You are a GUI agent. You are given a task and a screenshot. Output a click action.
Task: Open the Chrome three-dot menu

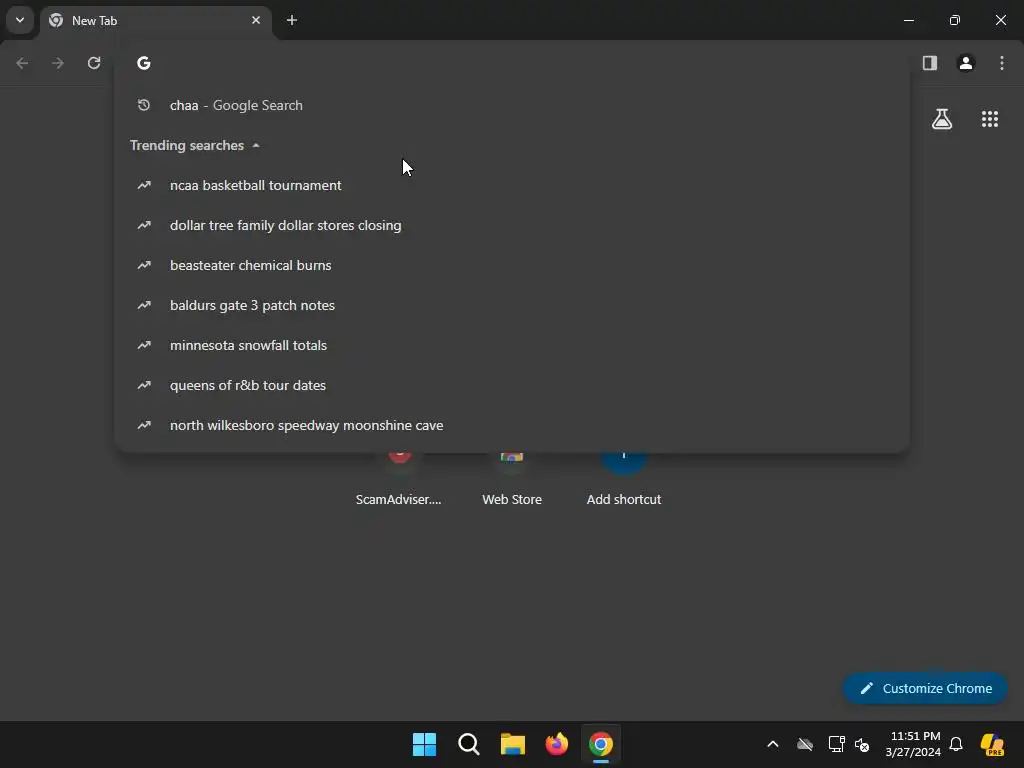[1002, 63]
